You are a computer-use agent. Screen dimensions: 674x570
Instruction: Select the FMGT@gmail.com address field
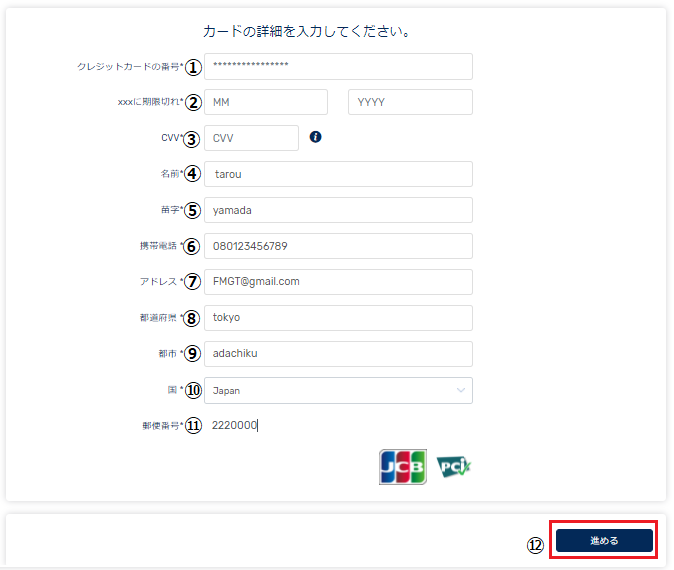point(338,282)
